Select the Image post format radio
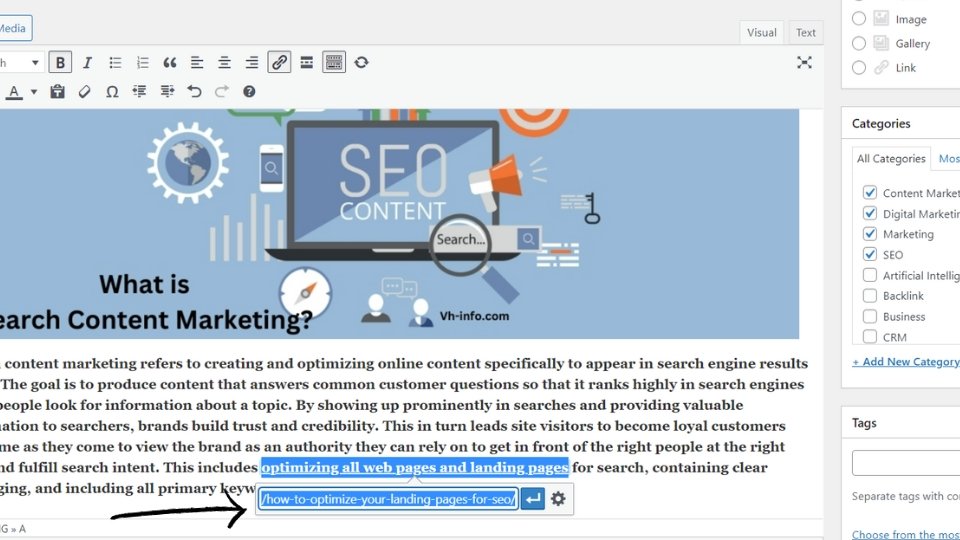 point(859,19)
